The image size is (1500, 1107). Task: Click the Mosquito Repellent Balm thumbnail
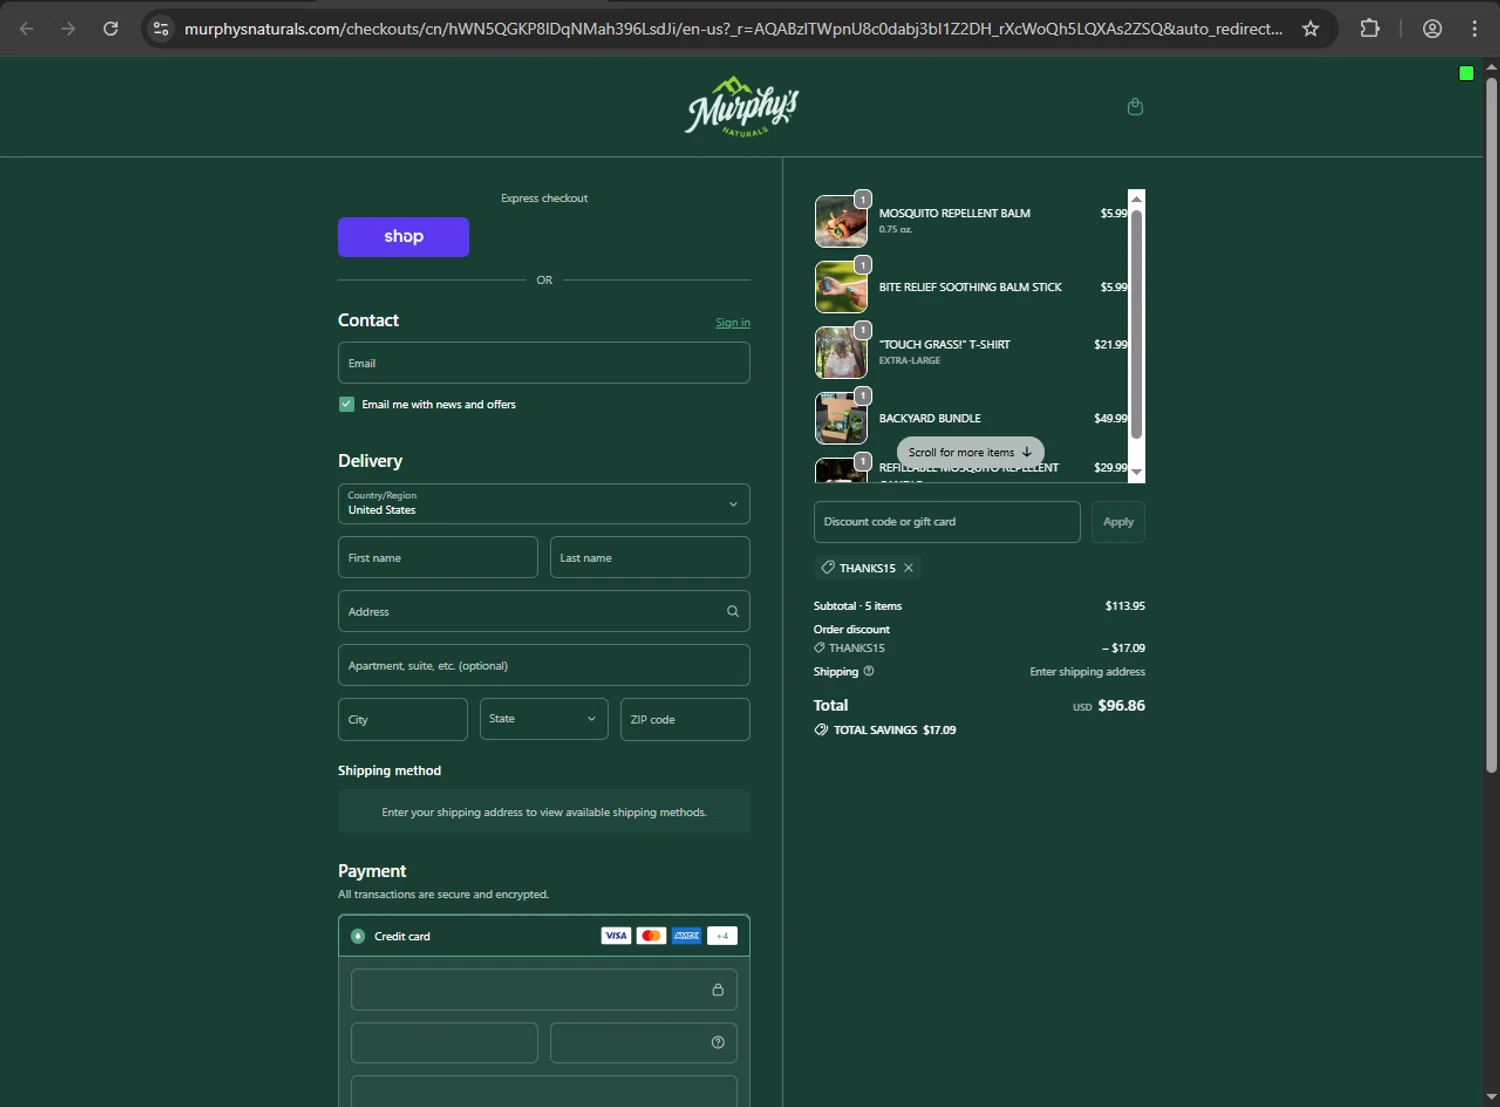841,221
